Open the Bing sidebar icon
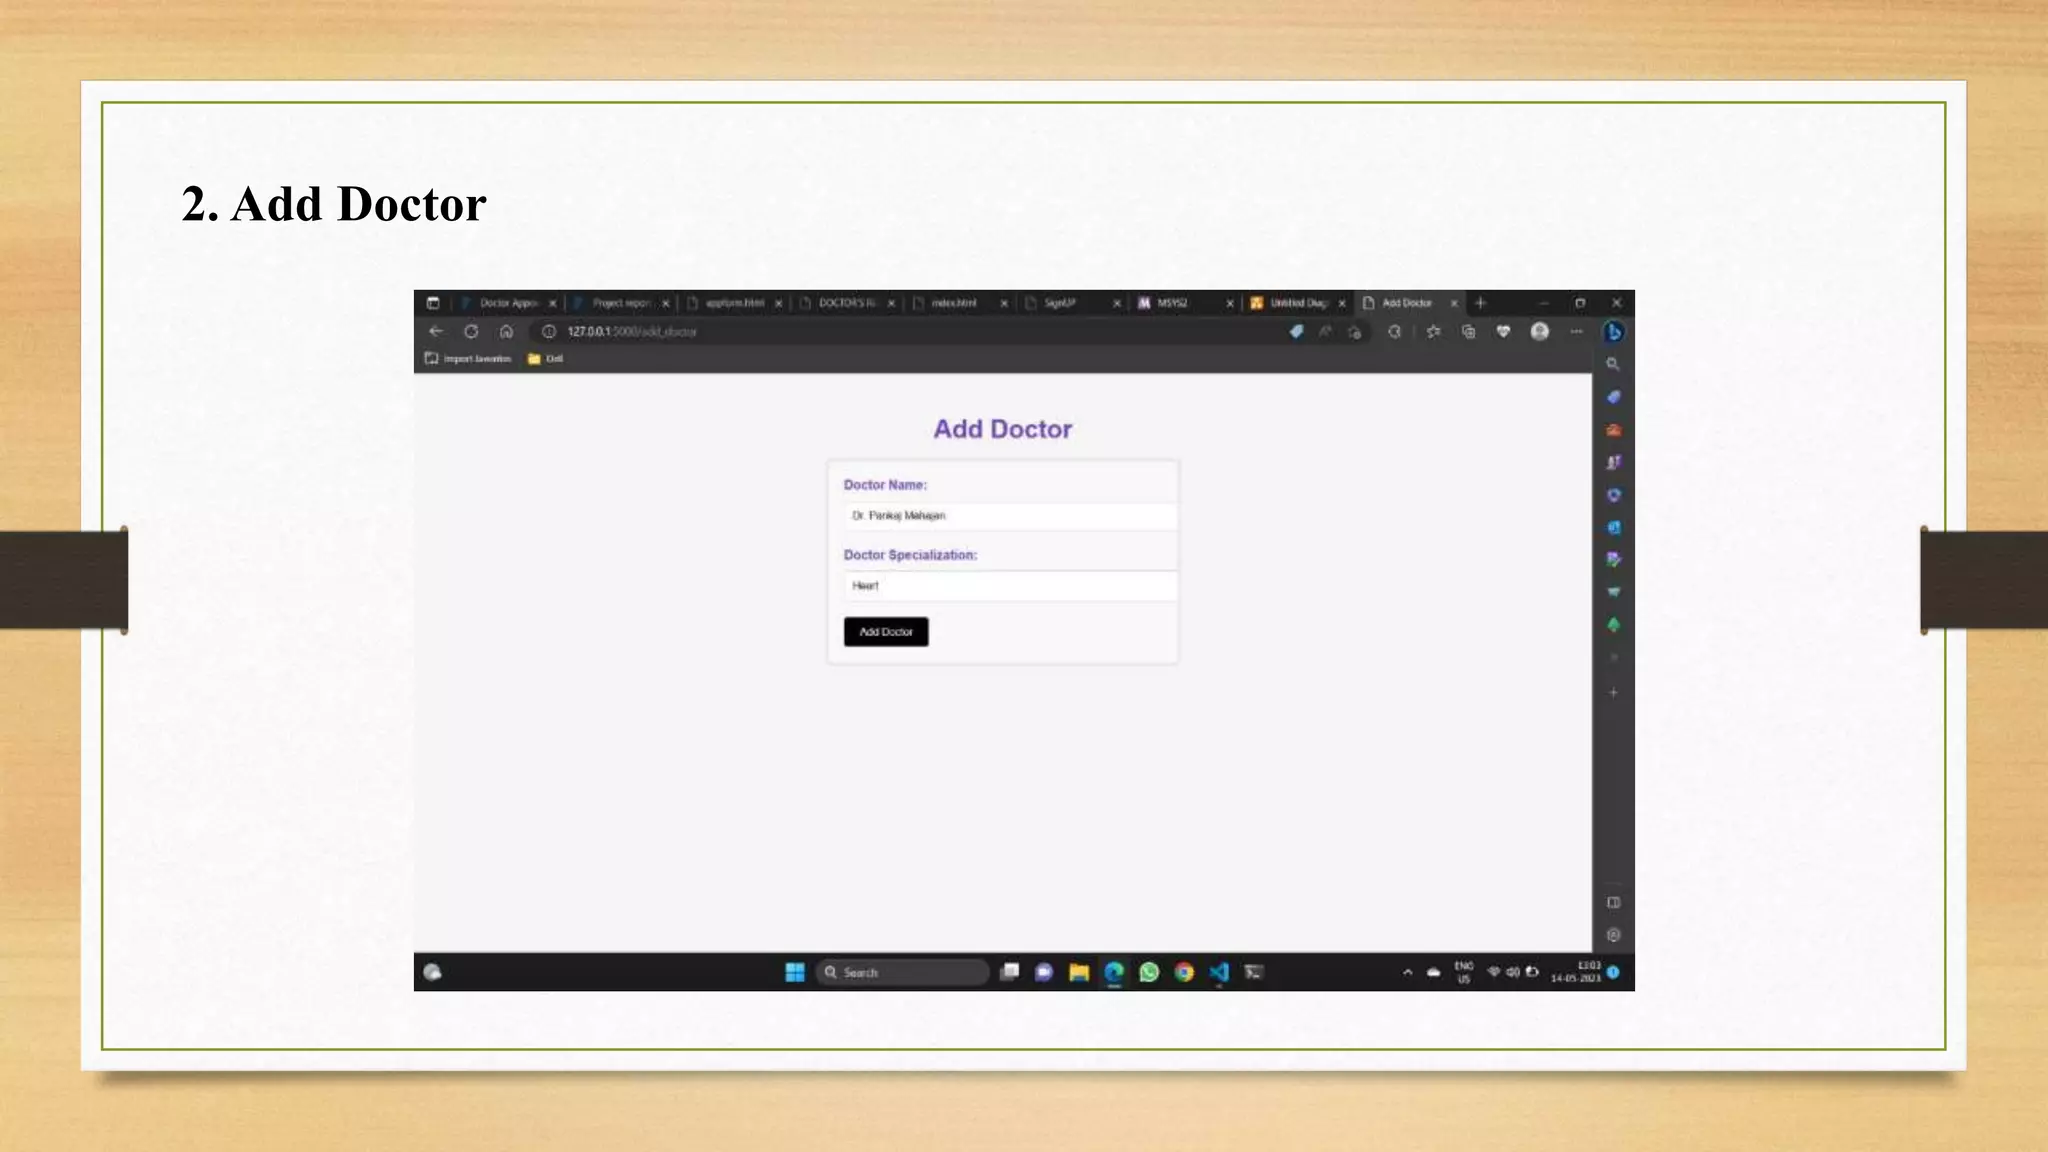Screen dimensions: 2048x1152 (1612, 332)
